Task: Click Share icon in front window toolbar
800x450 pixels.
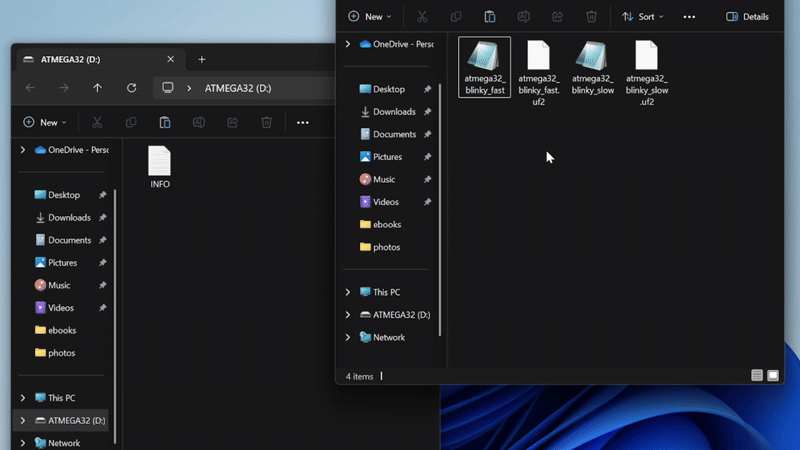Action: [557, 17]
